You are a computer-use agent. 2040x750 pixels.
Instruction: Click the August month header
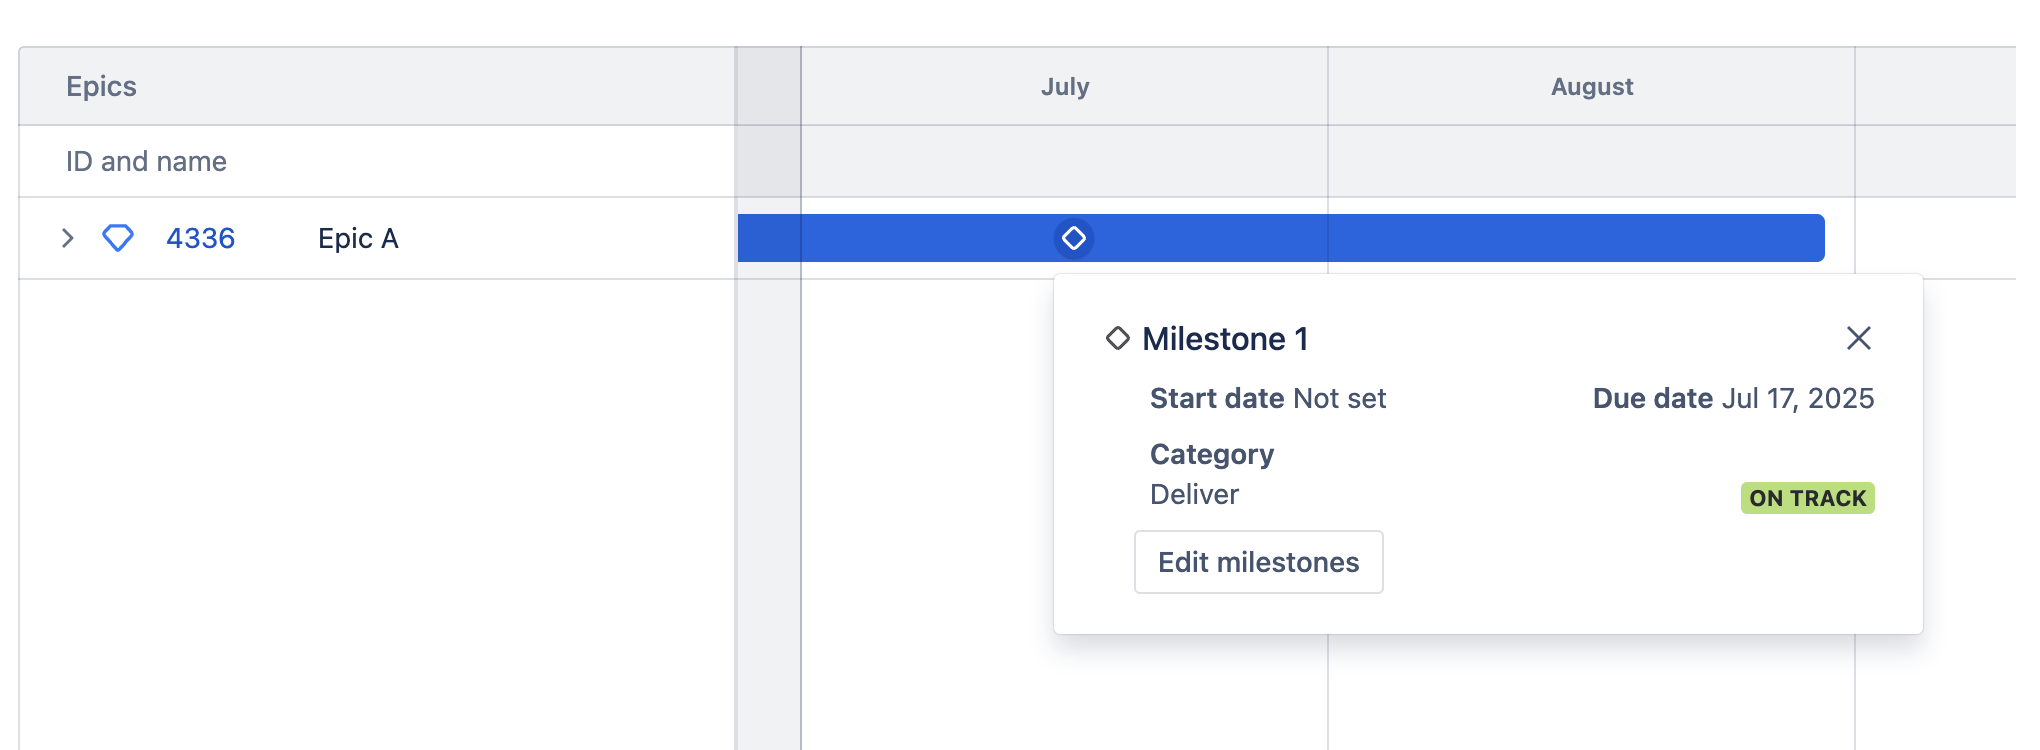click(1592, 87)
